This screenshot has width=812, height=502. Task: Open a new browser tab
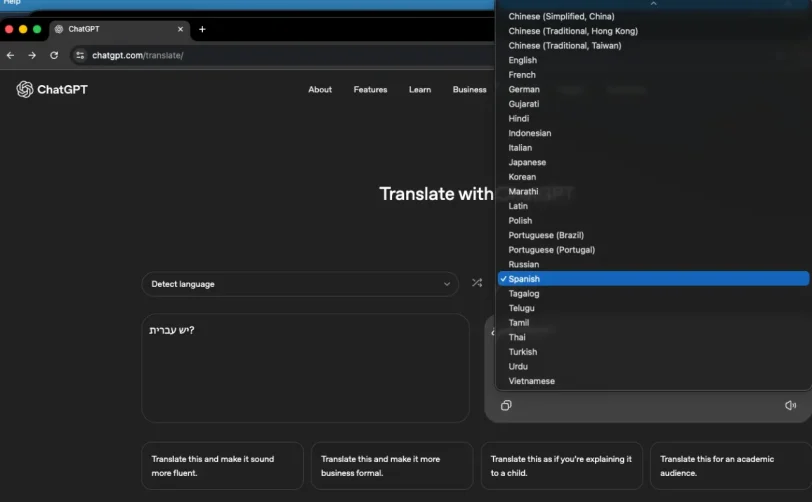[202, 29]
